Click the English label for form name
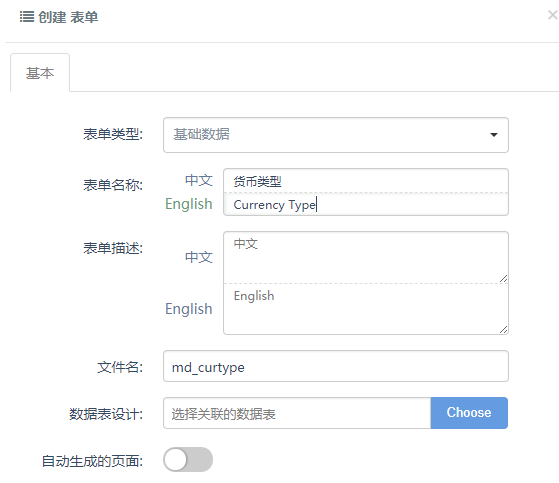Image resolution: width=559 pixels, height=483 pixels. click(189, 204)
